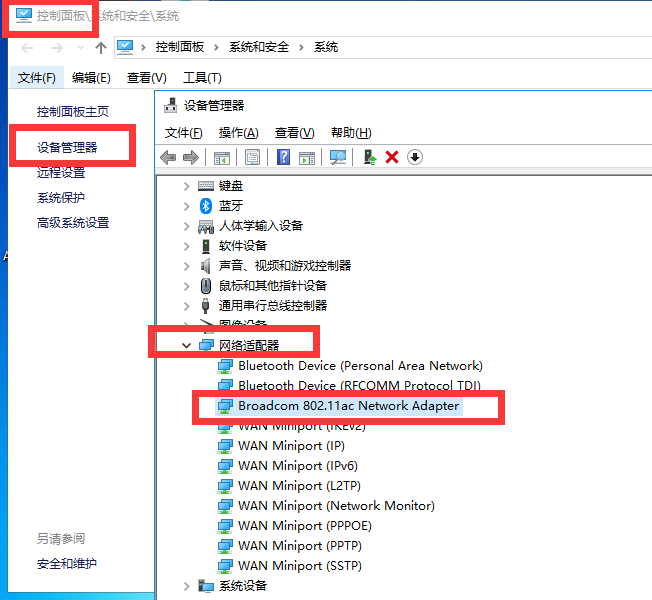The image size is (652, 600).
Task: Click the red X Uninstall device icon
Action: pos(392,157)
